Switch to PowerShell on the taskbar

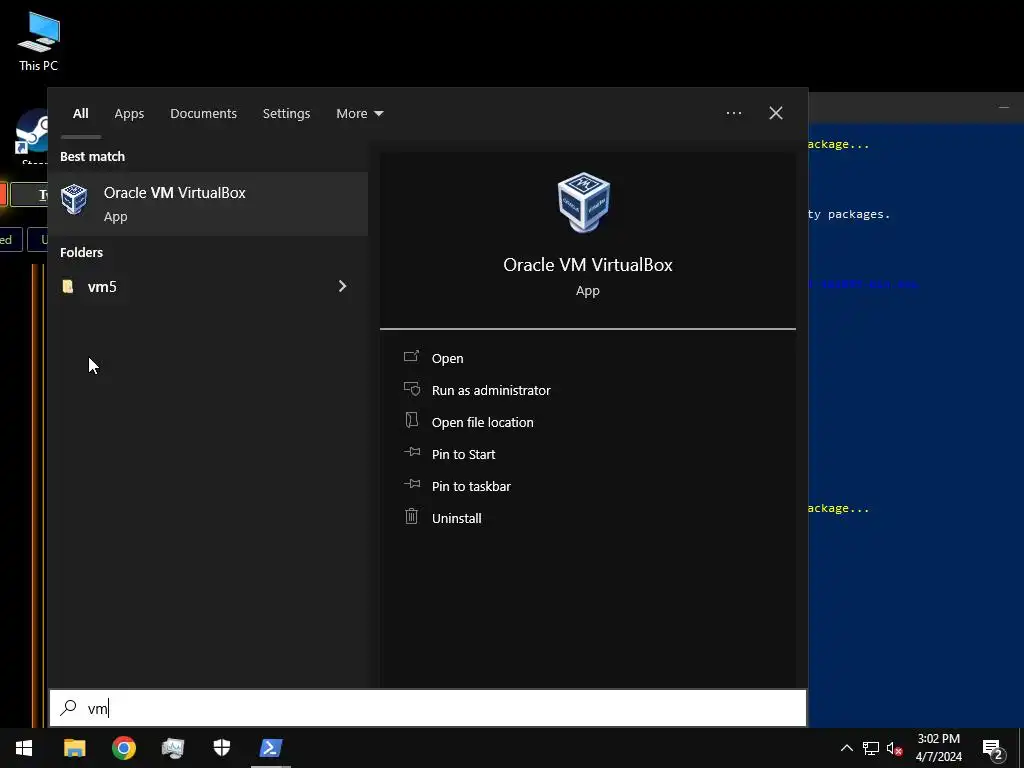click(x=271, y=748)
